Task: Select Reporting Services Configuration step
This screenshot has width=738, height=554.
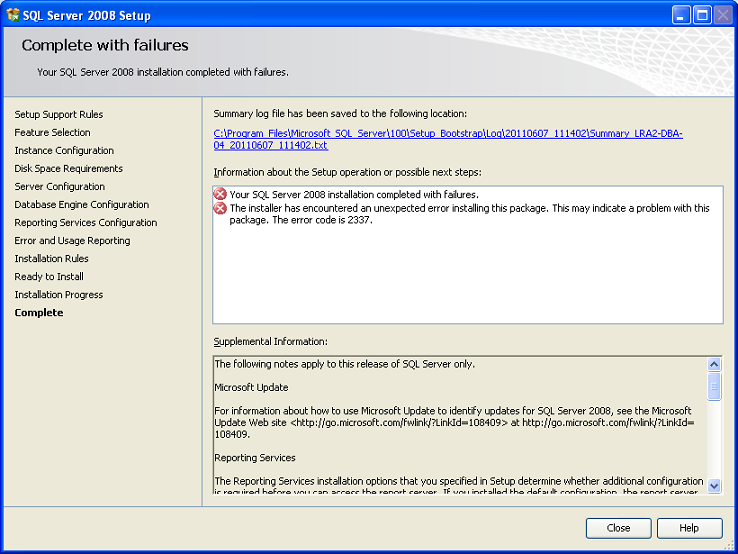Action: click(x=86, y=223)
